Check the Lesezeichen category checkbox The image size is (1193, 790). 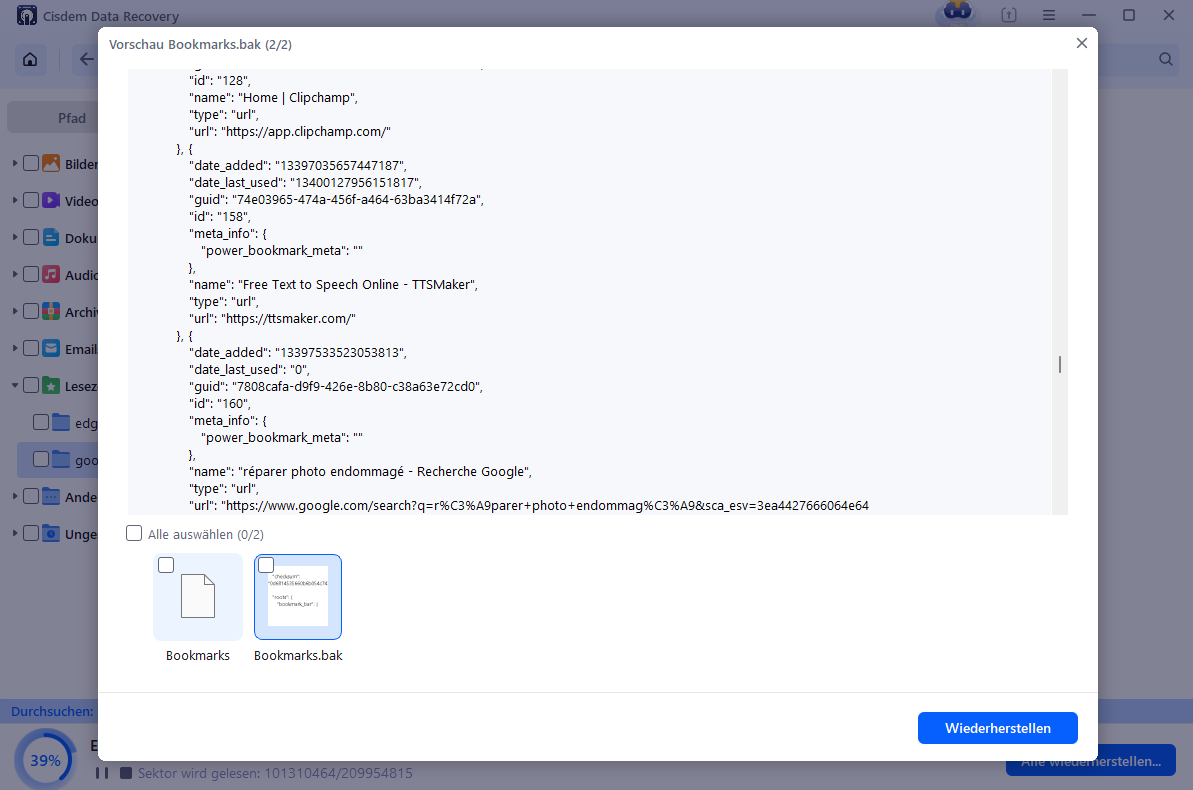tap(31, 385)
